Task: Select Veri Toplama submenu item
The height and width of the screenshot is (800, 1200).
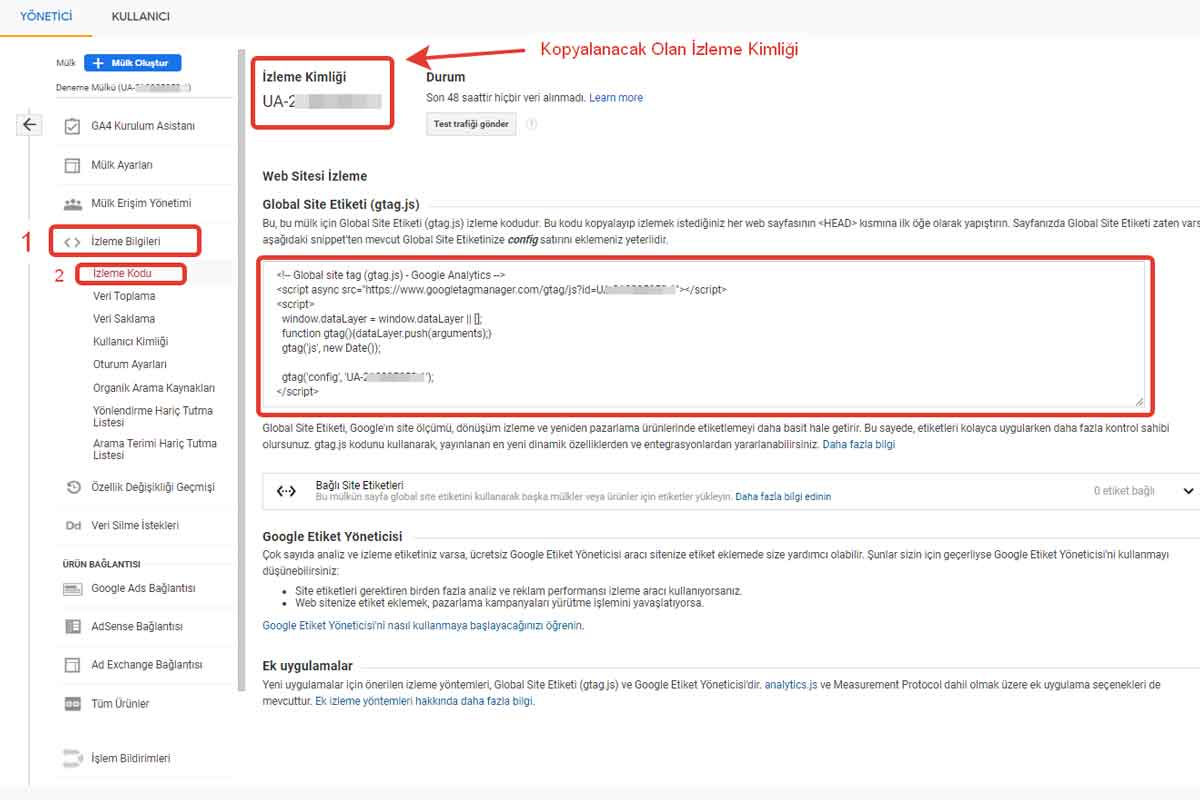Action: 124,296
